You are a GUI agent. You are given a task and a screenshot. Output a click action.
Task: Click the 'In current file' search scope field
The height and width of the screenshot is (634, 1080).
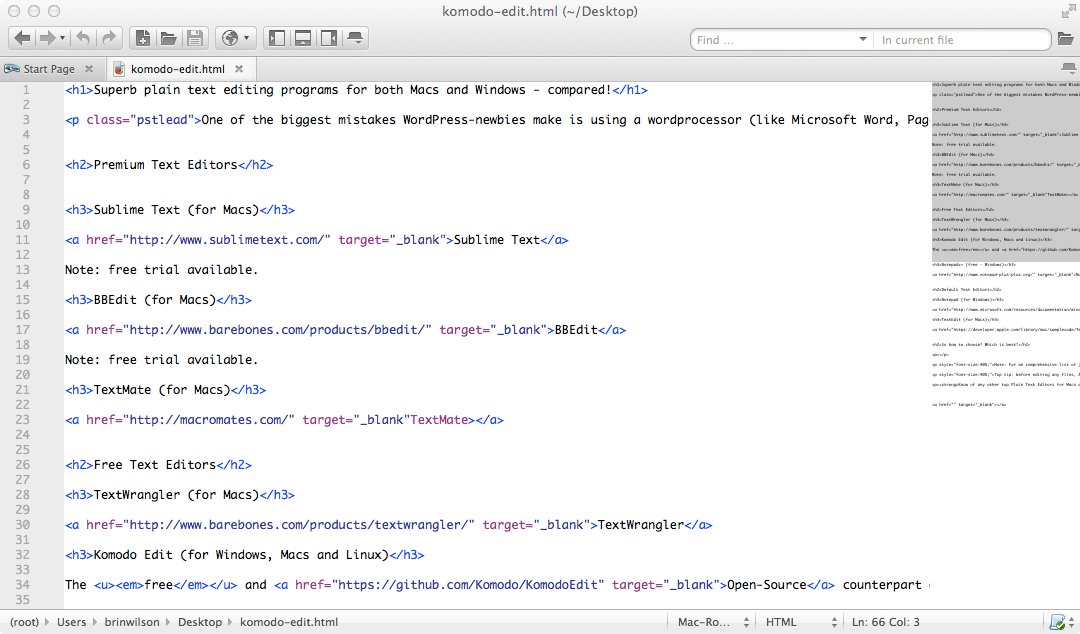962,40
